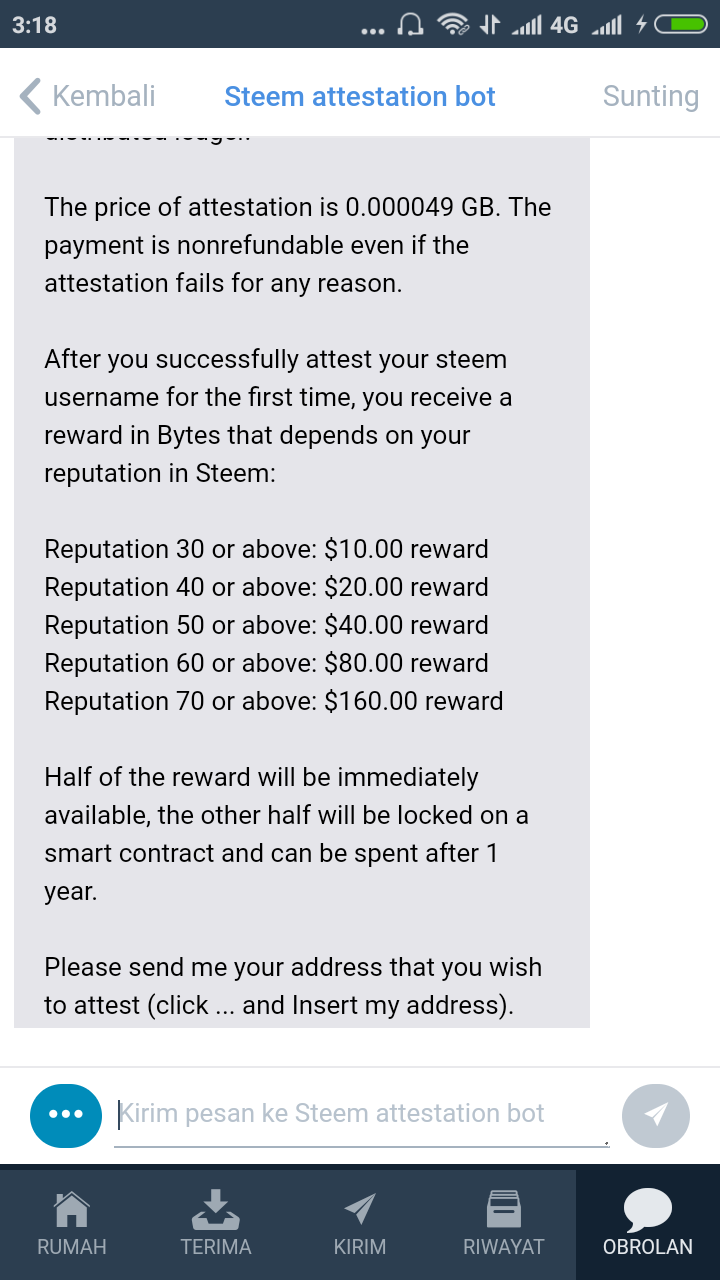This screenshot has width=720, height=1280.
Task: Tap the speech bubble icon above OBROLAN
Action: pos(647,1211)
